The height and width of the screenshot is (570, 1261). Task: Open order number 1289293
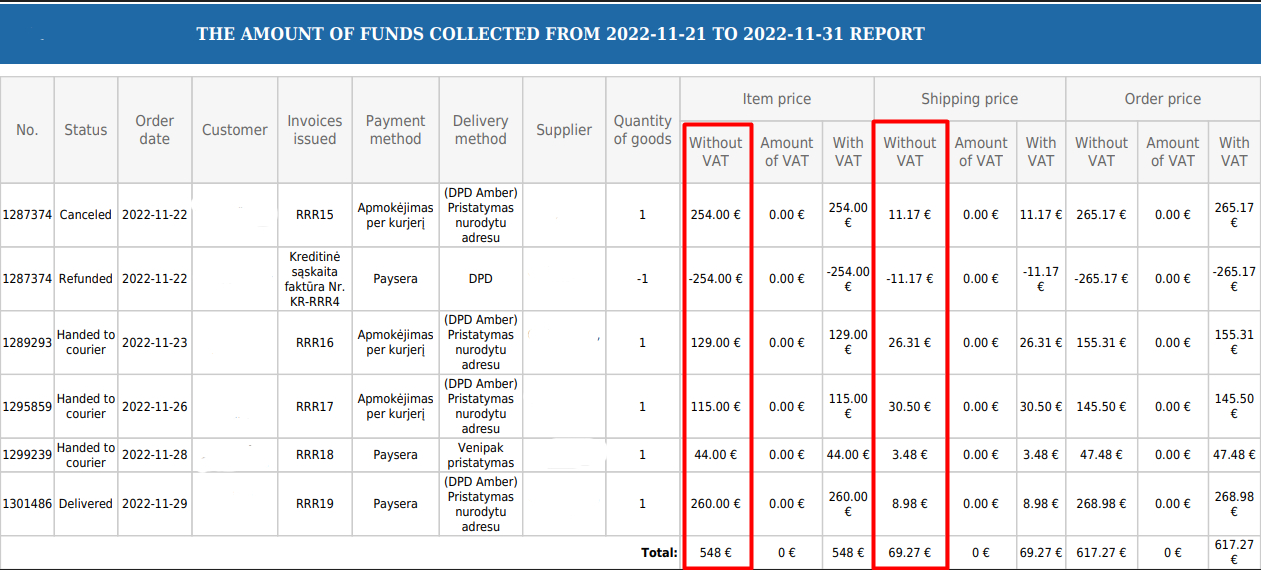(27, 343)
